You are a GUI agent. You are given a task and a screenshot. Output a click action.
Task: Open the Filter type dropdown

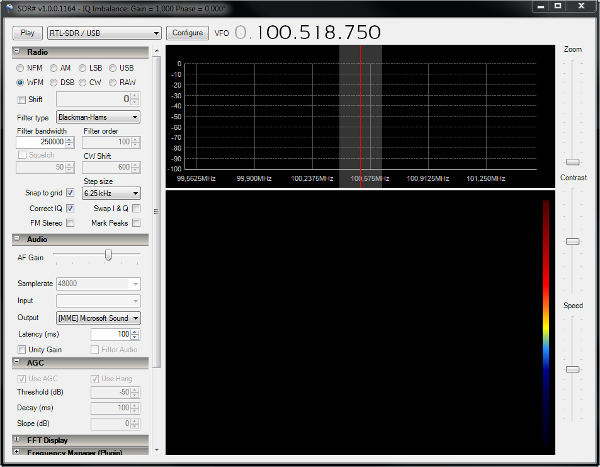click(98, 117)
